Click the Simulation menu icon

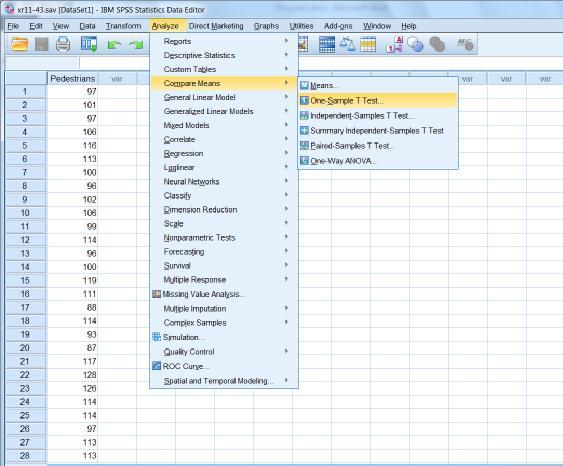click(x=156, y=337)
